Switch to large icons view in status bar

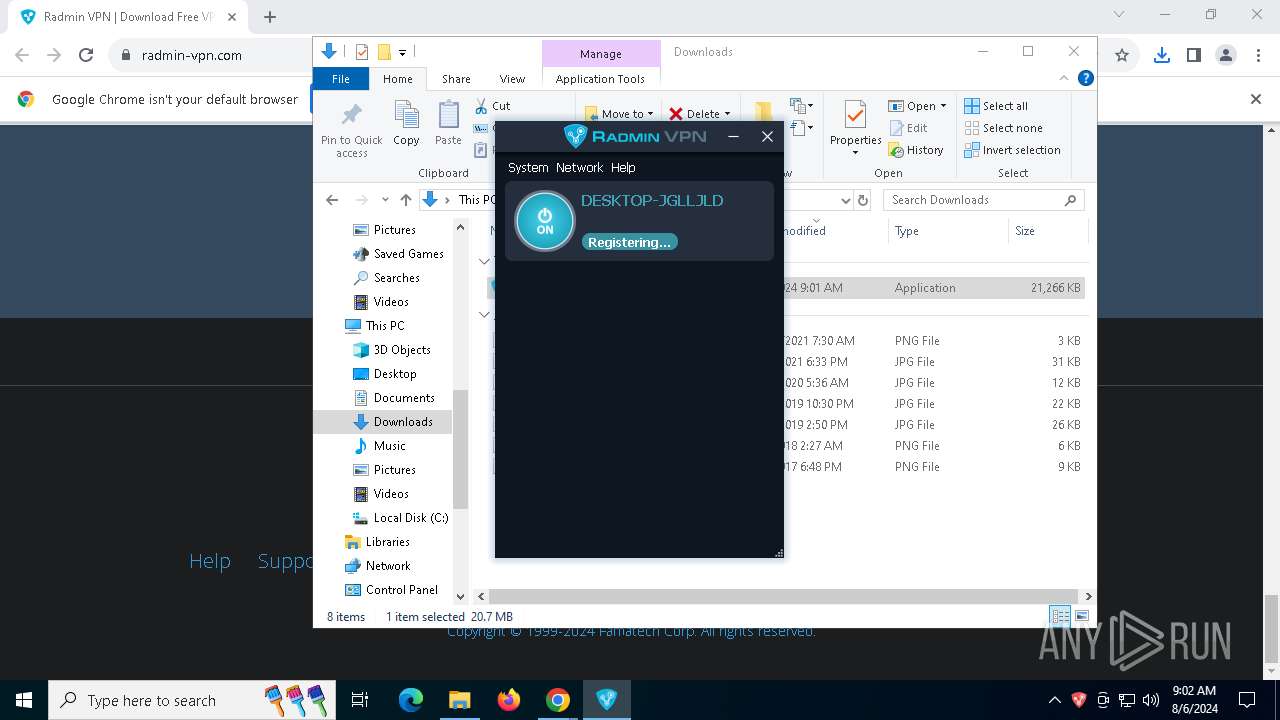pos(1080,617)
